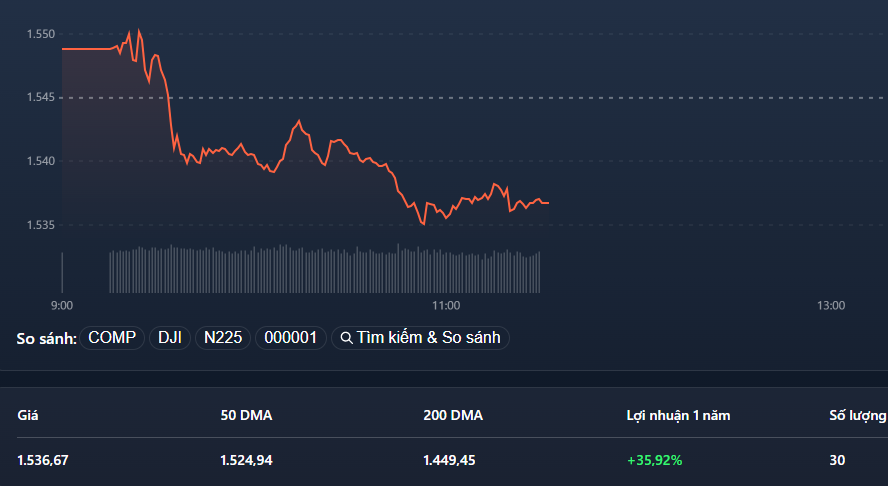Select the Lợi nhuận 1 năm header
The height and width of the screenshot is (486, 888).
point(678,415)
